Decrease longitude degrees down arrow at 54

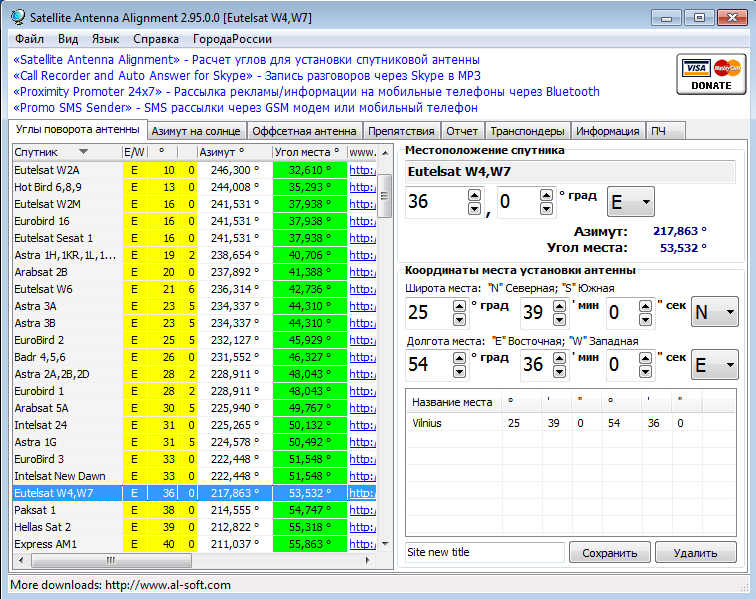459,372
